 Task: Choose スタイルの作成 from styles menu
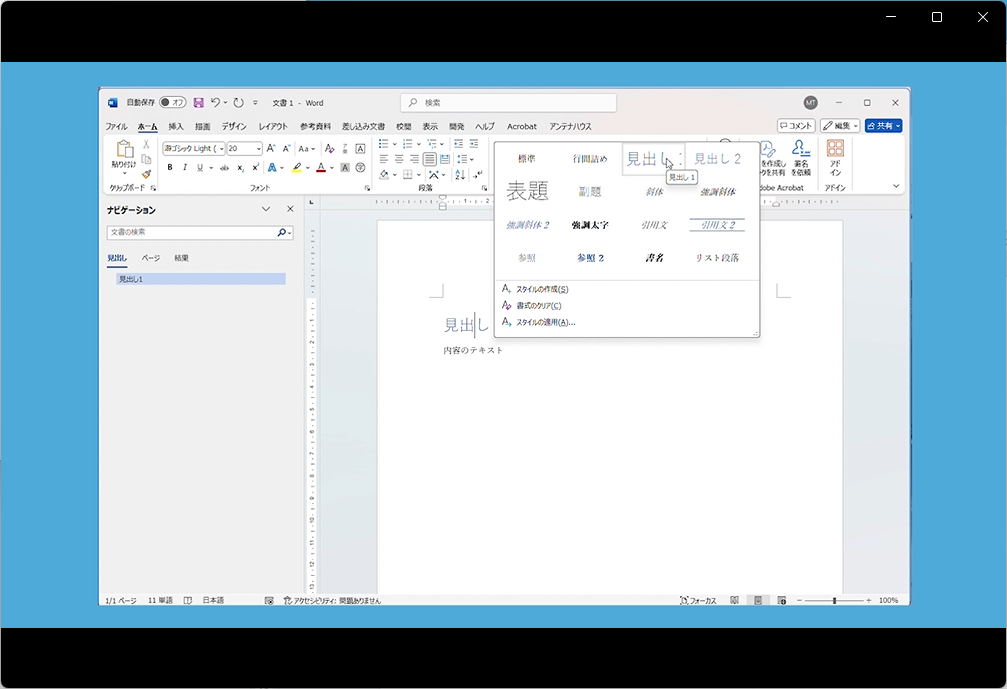tap(542, 289)
